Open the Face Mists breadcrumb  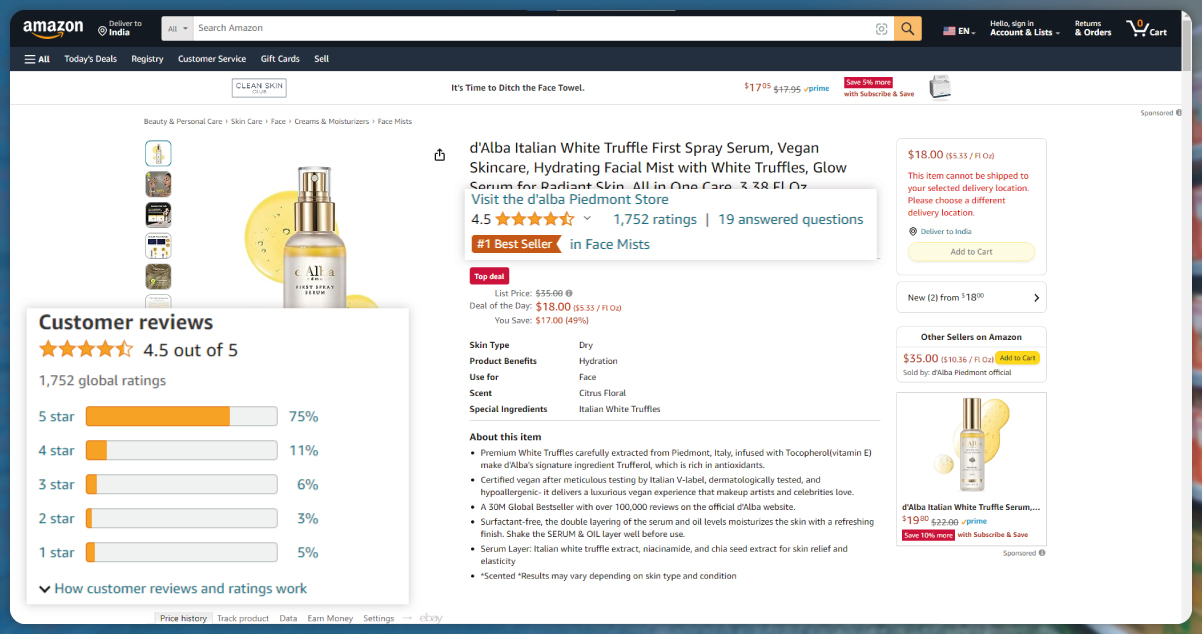pyautogui.click(x=395, y=122)
